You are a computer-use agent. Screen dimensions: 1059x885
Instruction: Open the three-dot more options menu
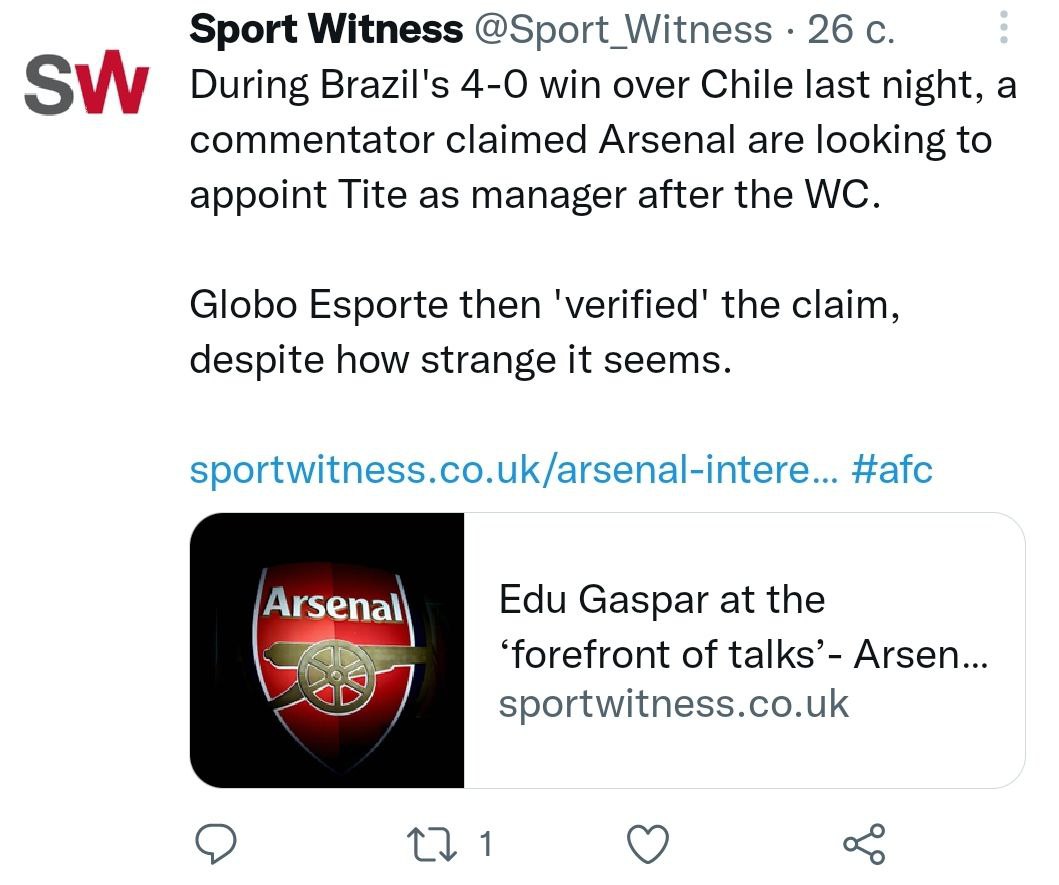click(x=1004, y=32)
